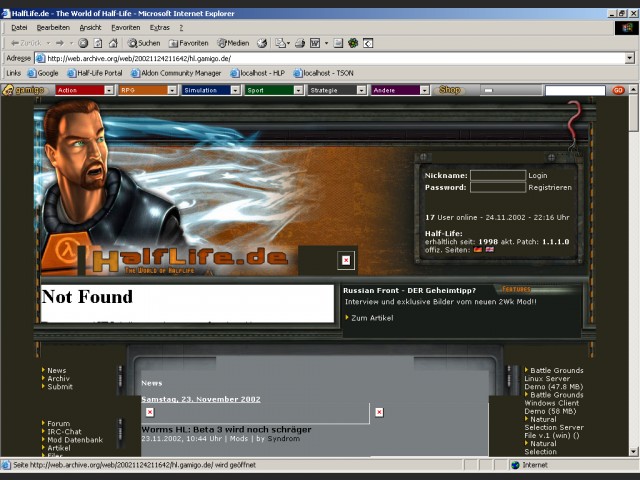640x480 pixels.
Task: Open the Submit sidebar link
Action: 60,387
